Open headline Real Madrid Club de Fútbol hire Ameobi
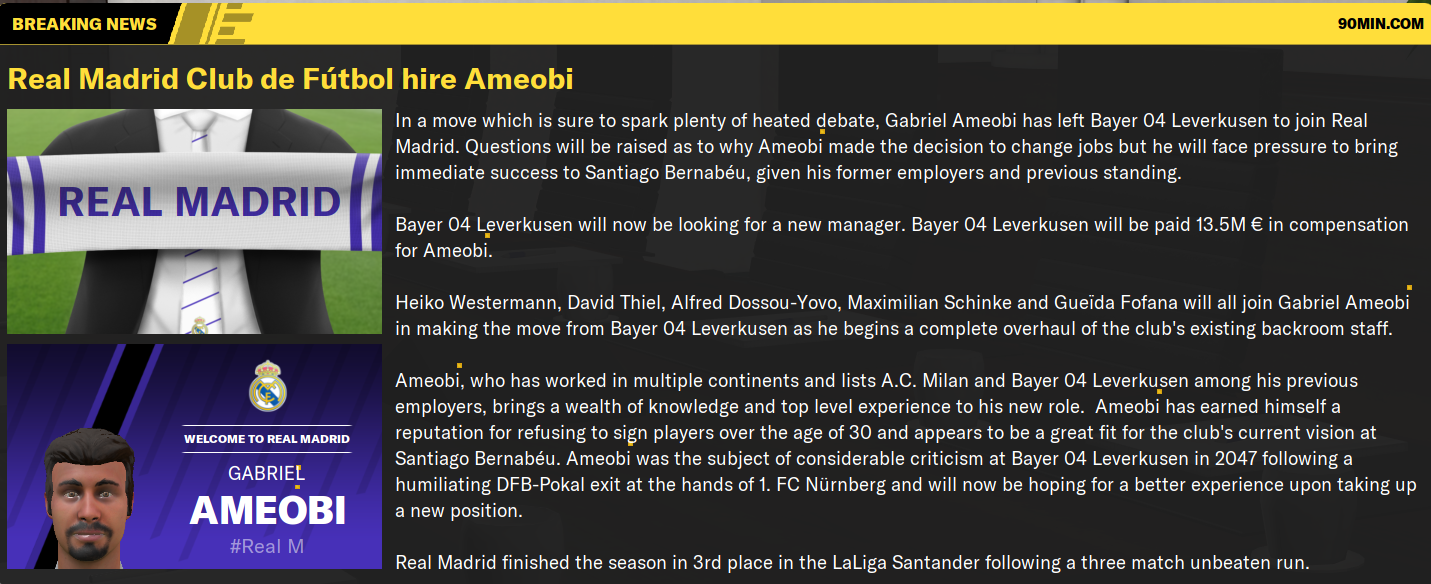This screenshot has width=1431, height=584. click(290, 79)
